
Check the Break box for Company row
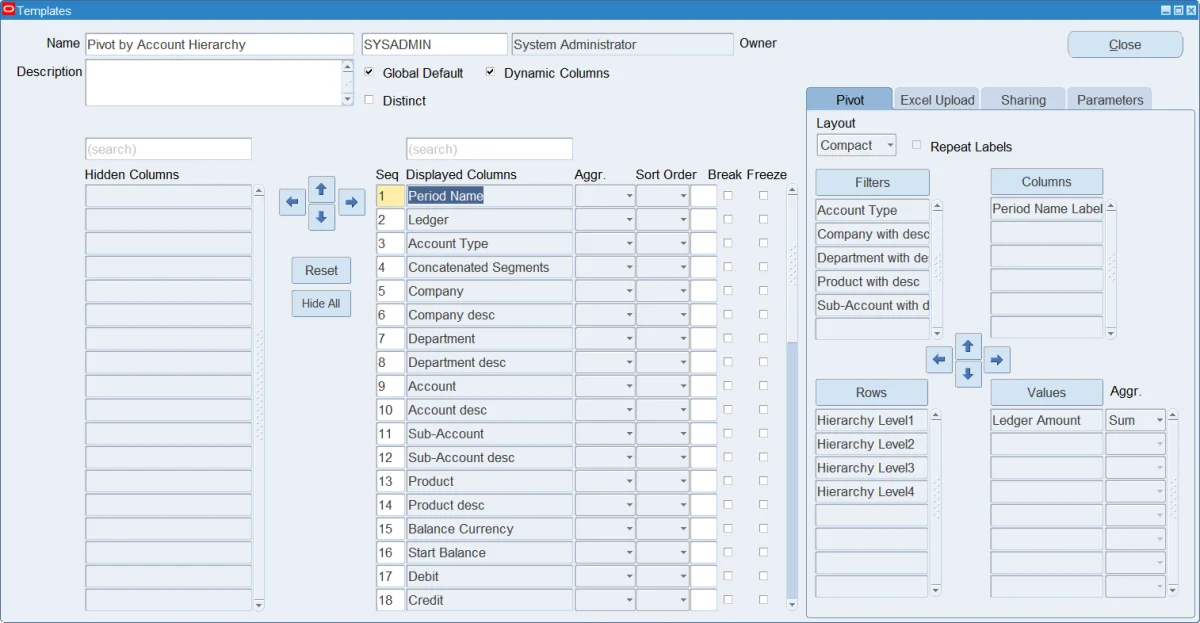(728, 291)
